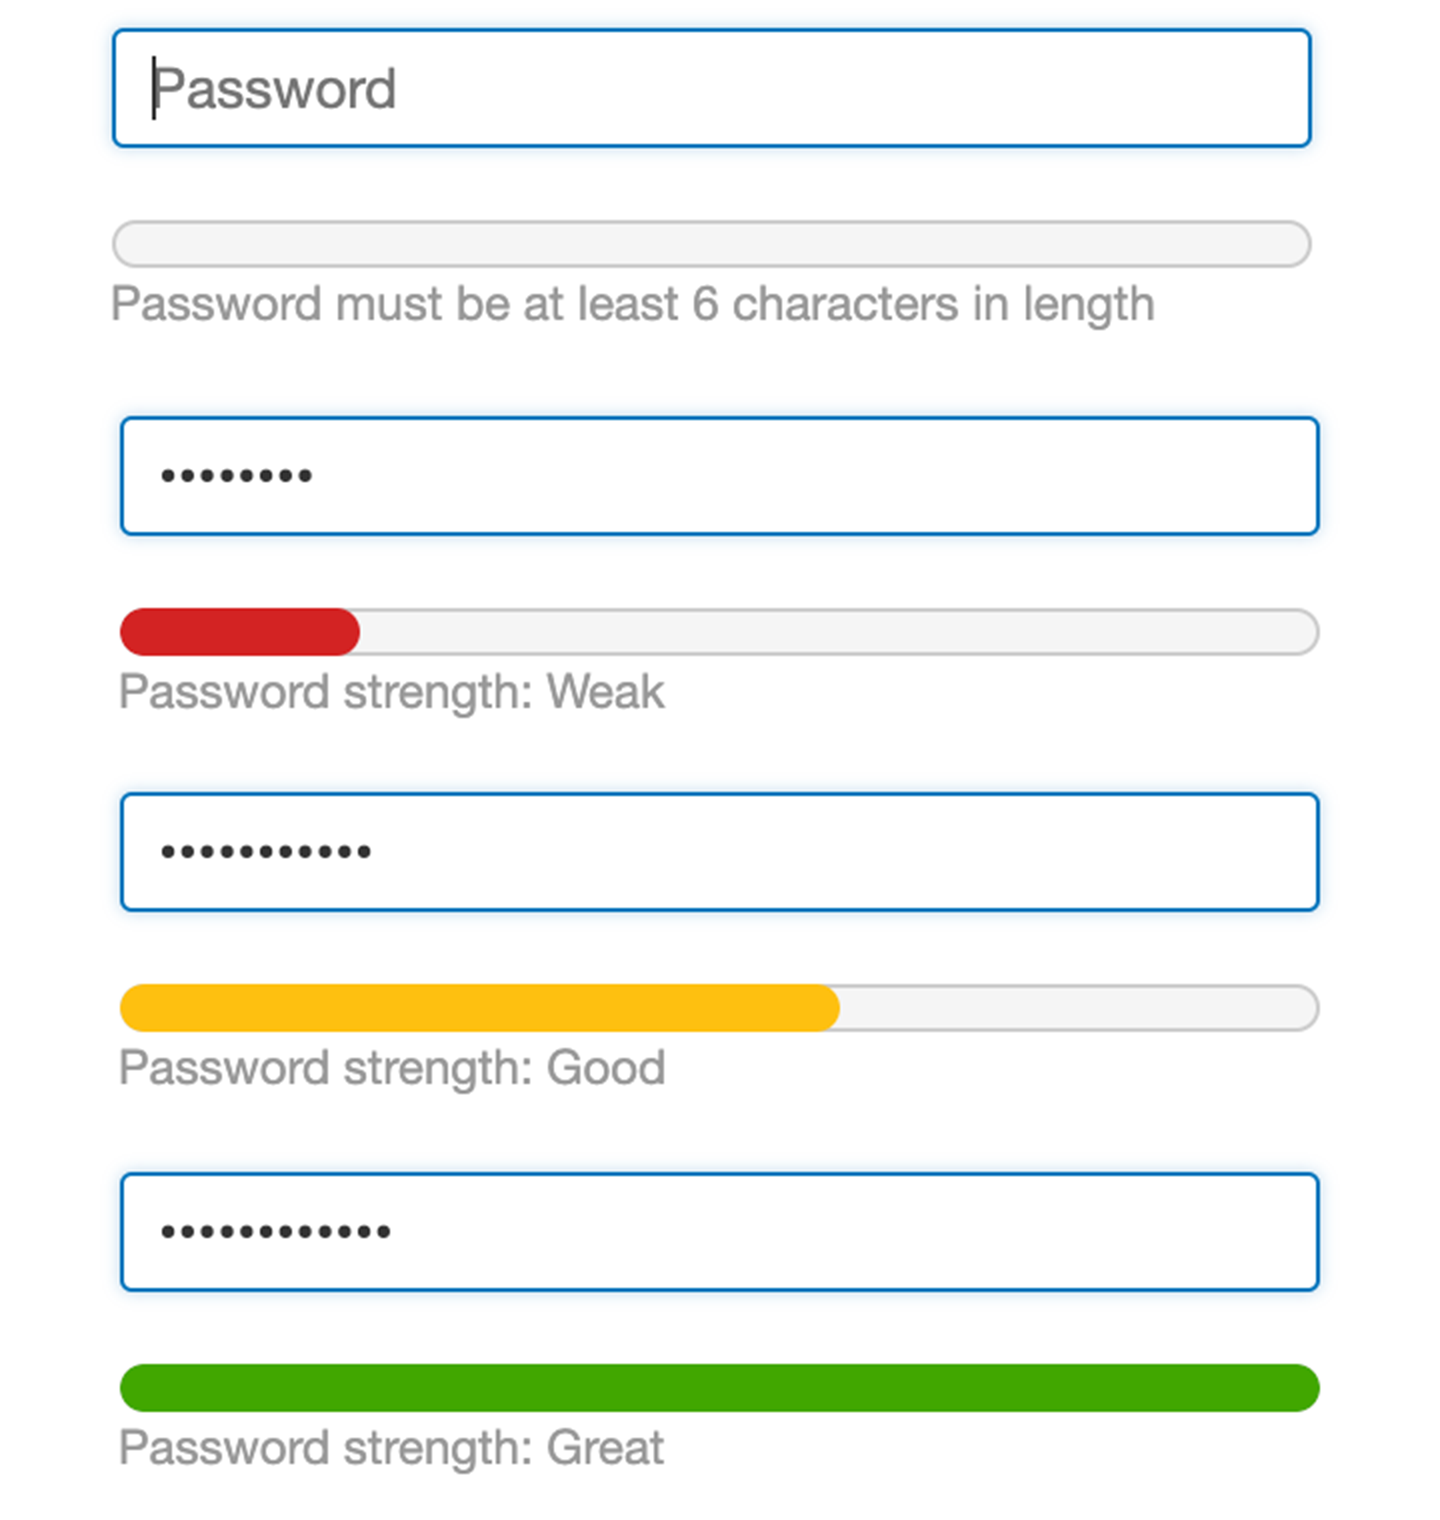Click the word 'Great' in the strength label
Image resolution: width=1440 pixels, height=1520 pixels.
[x=605, y=1448]
